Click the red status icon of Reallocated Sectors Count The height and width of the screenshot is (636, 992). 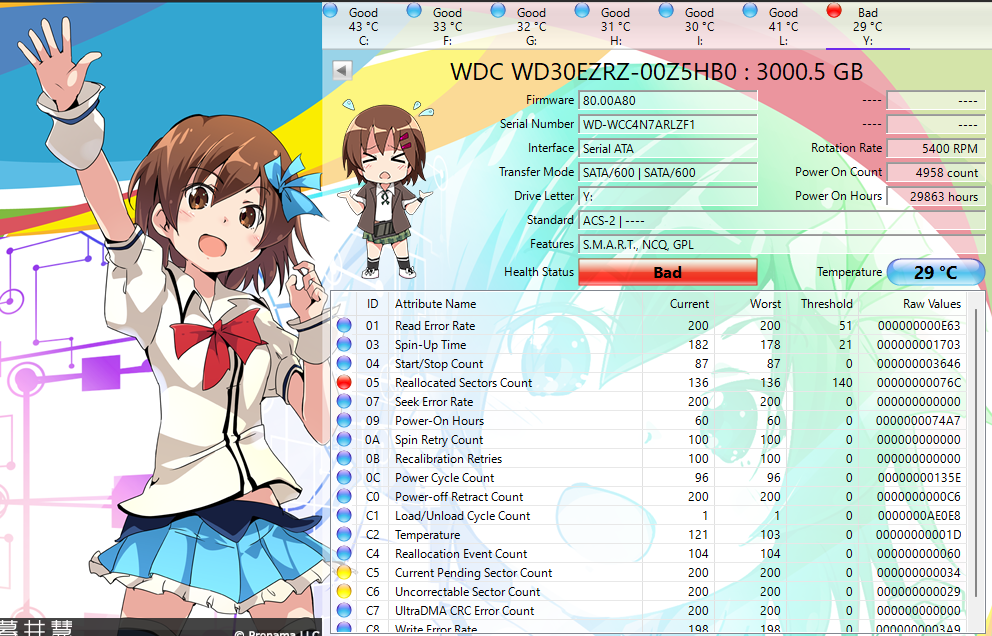(344, 382)
